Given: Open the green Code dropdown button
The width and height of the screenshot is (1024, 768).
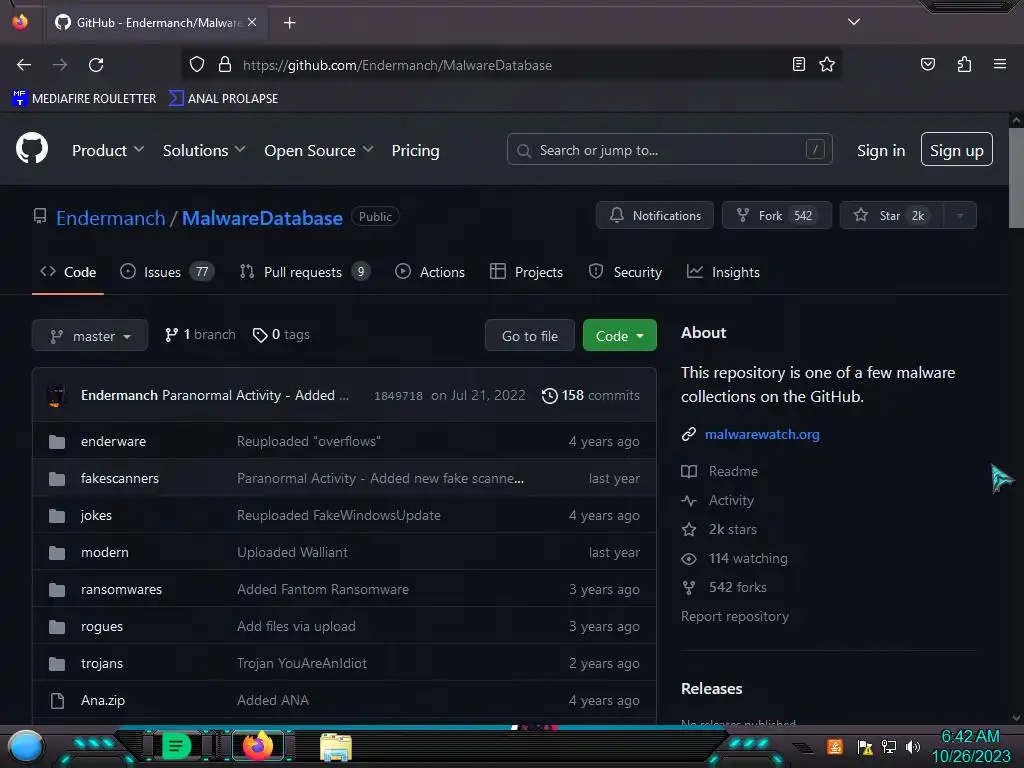Looking at the screenshot, I should [x=619, y=336].
